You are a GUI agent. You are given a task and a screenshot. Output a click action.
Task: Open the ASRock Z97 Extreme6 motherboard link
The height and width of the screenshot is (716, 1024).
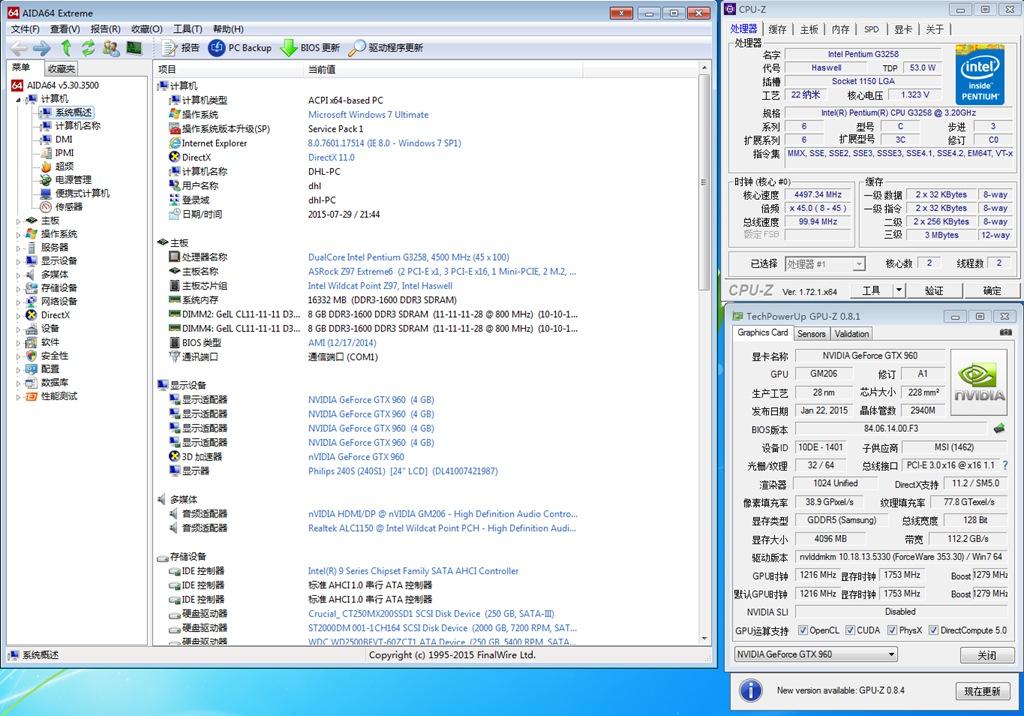click(x=442, y=271)
